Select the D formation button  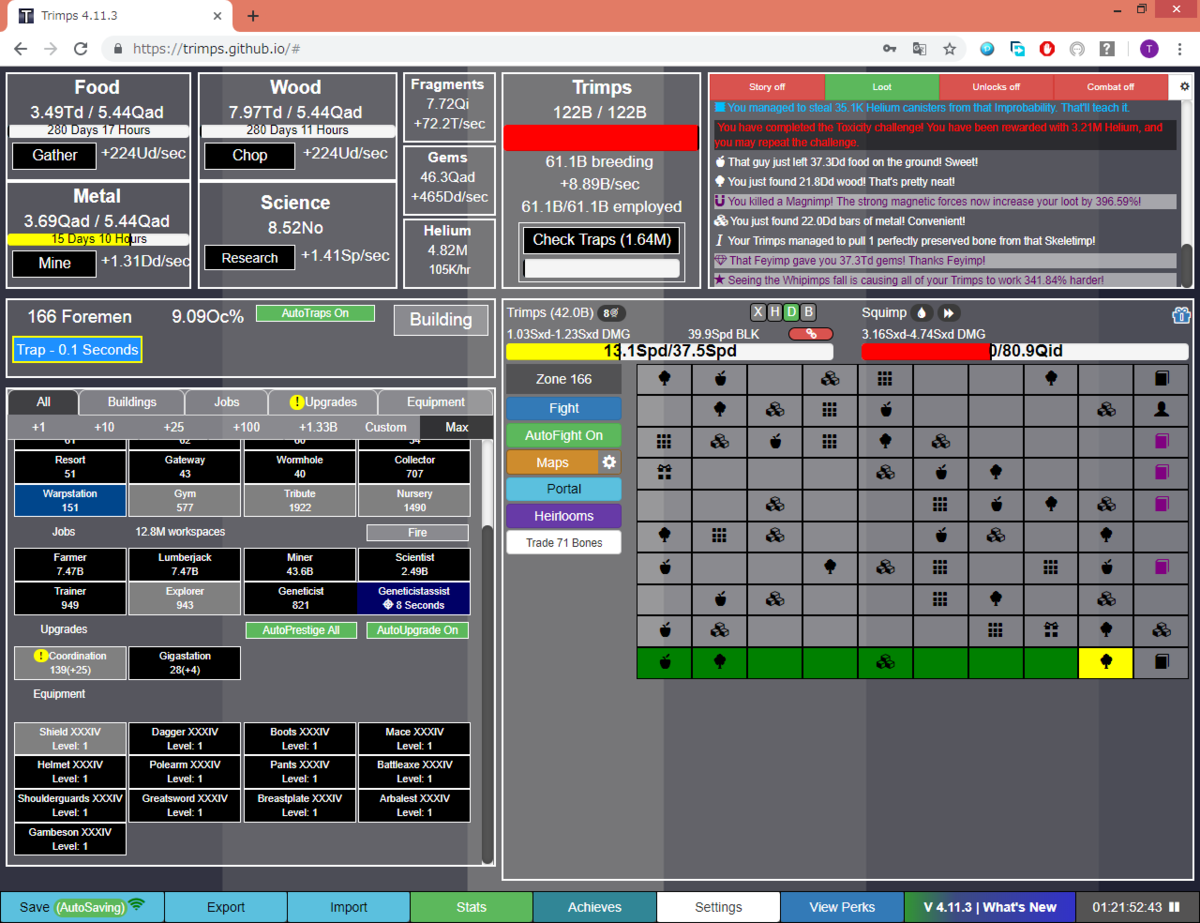point(791,312)
